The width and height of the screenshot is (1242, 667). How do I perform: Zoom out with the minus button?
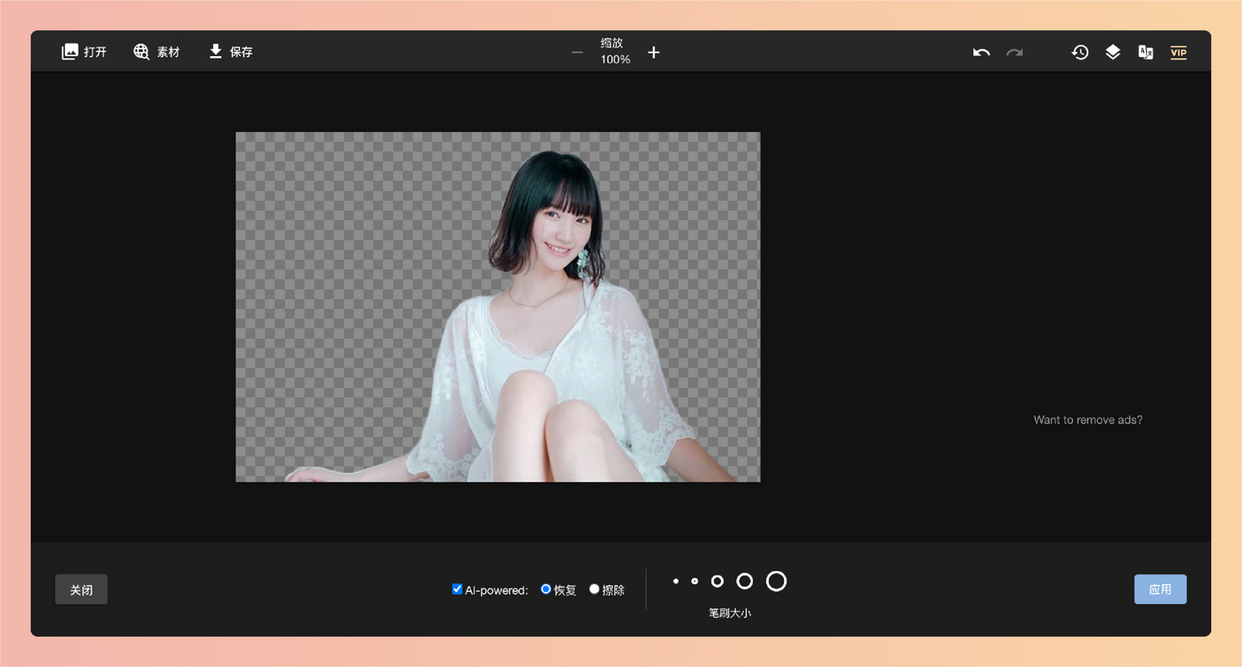[x=577, y=52]
